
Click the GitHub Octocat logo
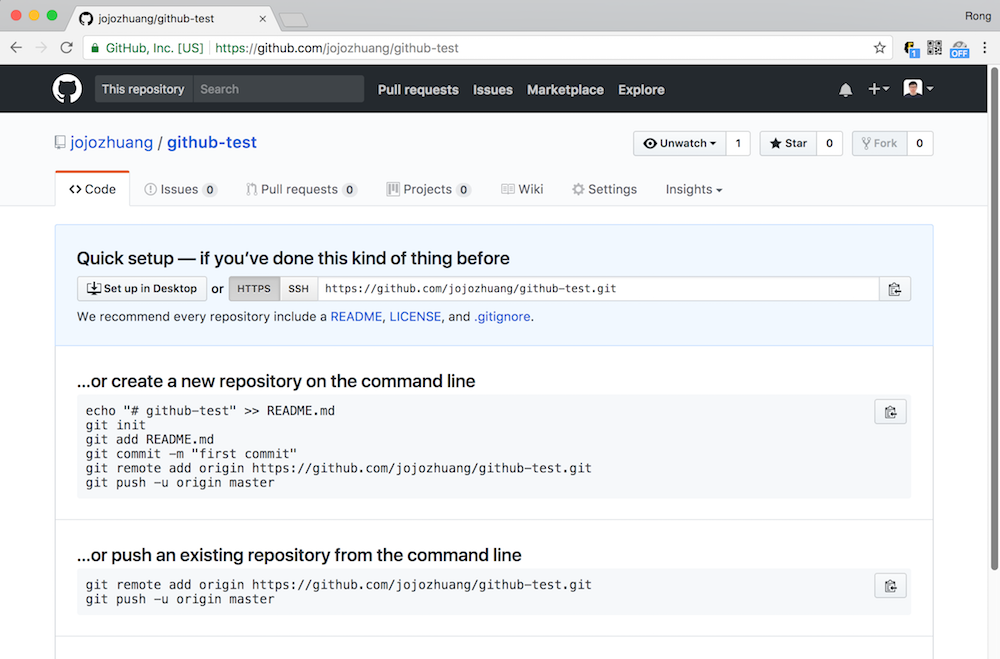(66, 88)
